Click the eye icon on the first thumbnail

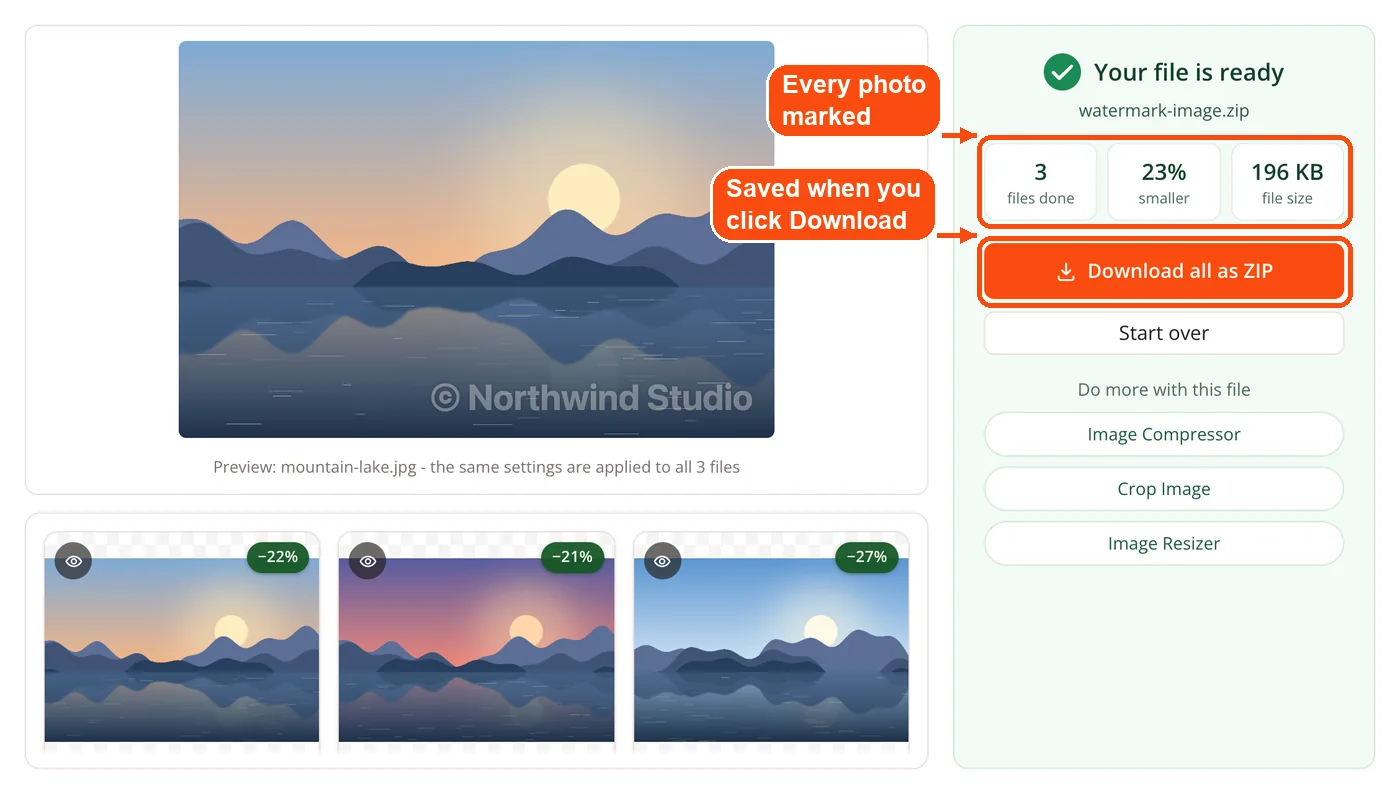click(73, 561)
